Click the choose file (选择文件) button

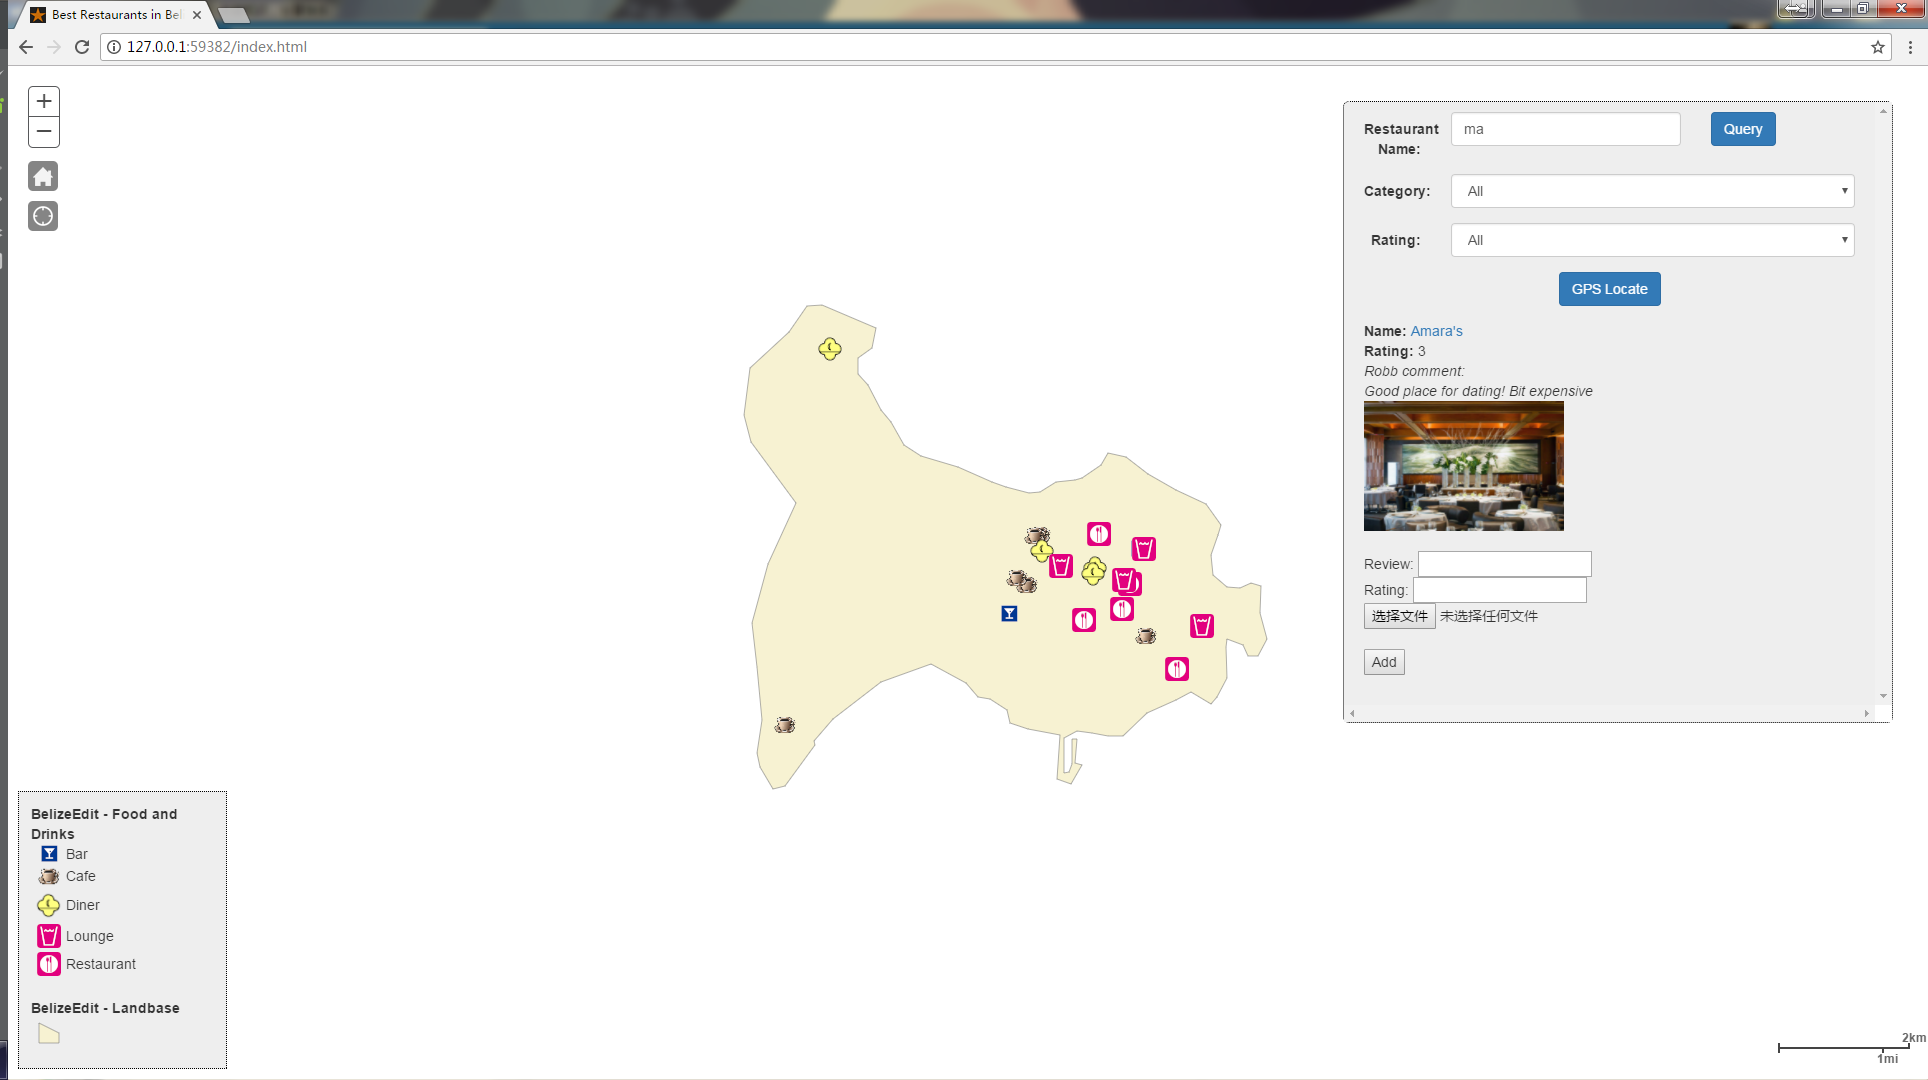[x=1399, y=616]
